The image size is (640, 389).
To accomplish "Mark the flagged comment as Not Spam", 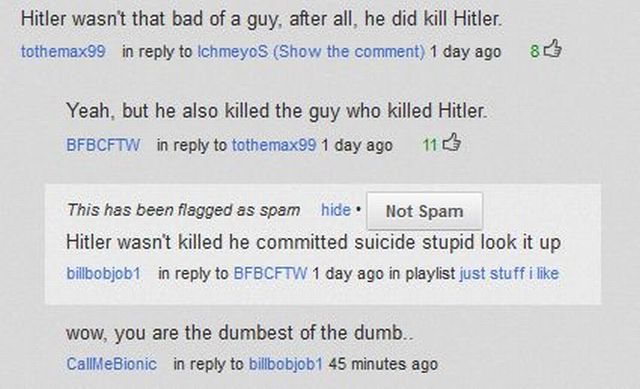I will 424,211.
